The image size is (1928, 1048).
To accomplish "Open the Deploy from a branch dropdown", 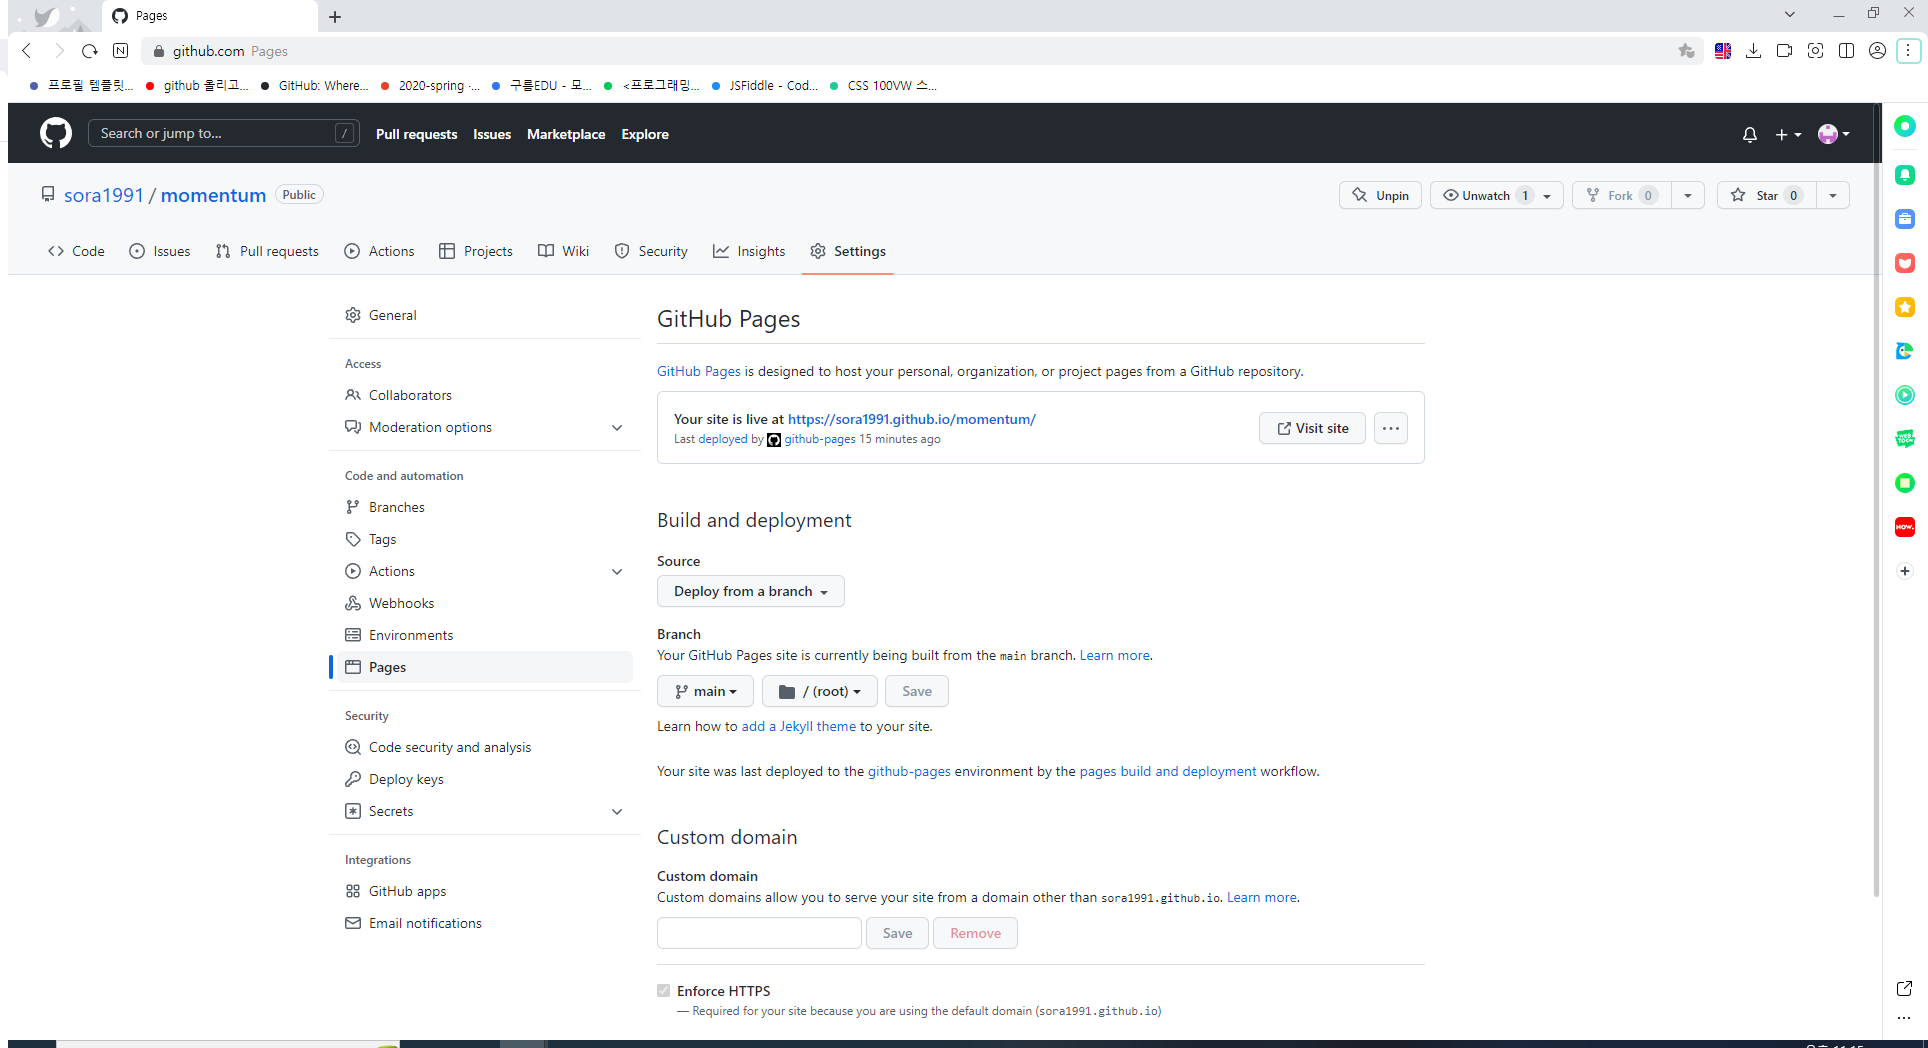I will click(751, 591).
